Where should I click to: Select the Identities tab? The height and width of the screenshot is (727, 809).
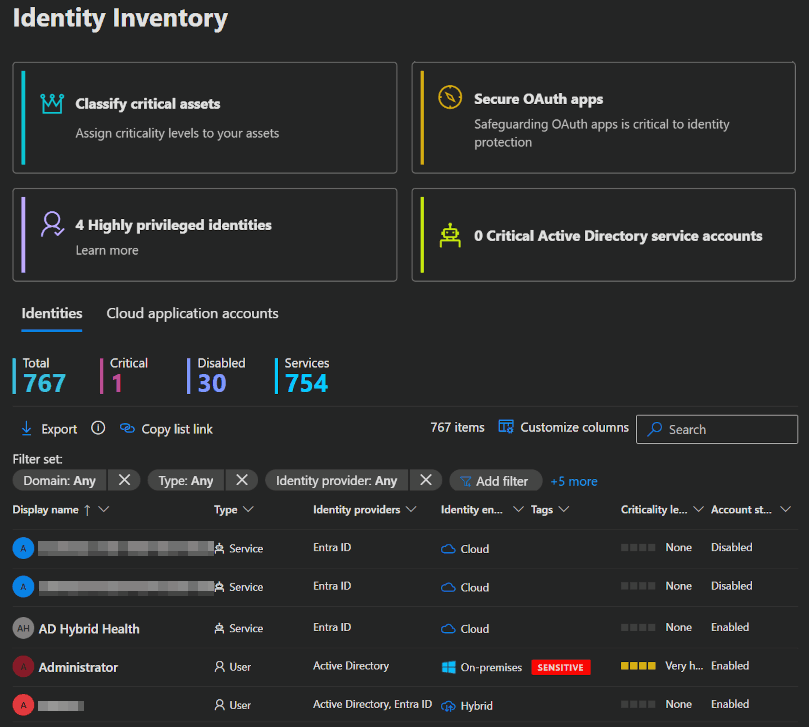[52, 313]
